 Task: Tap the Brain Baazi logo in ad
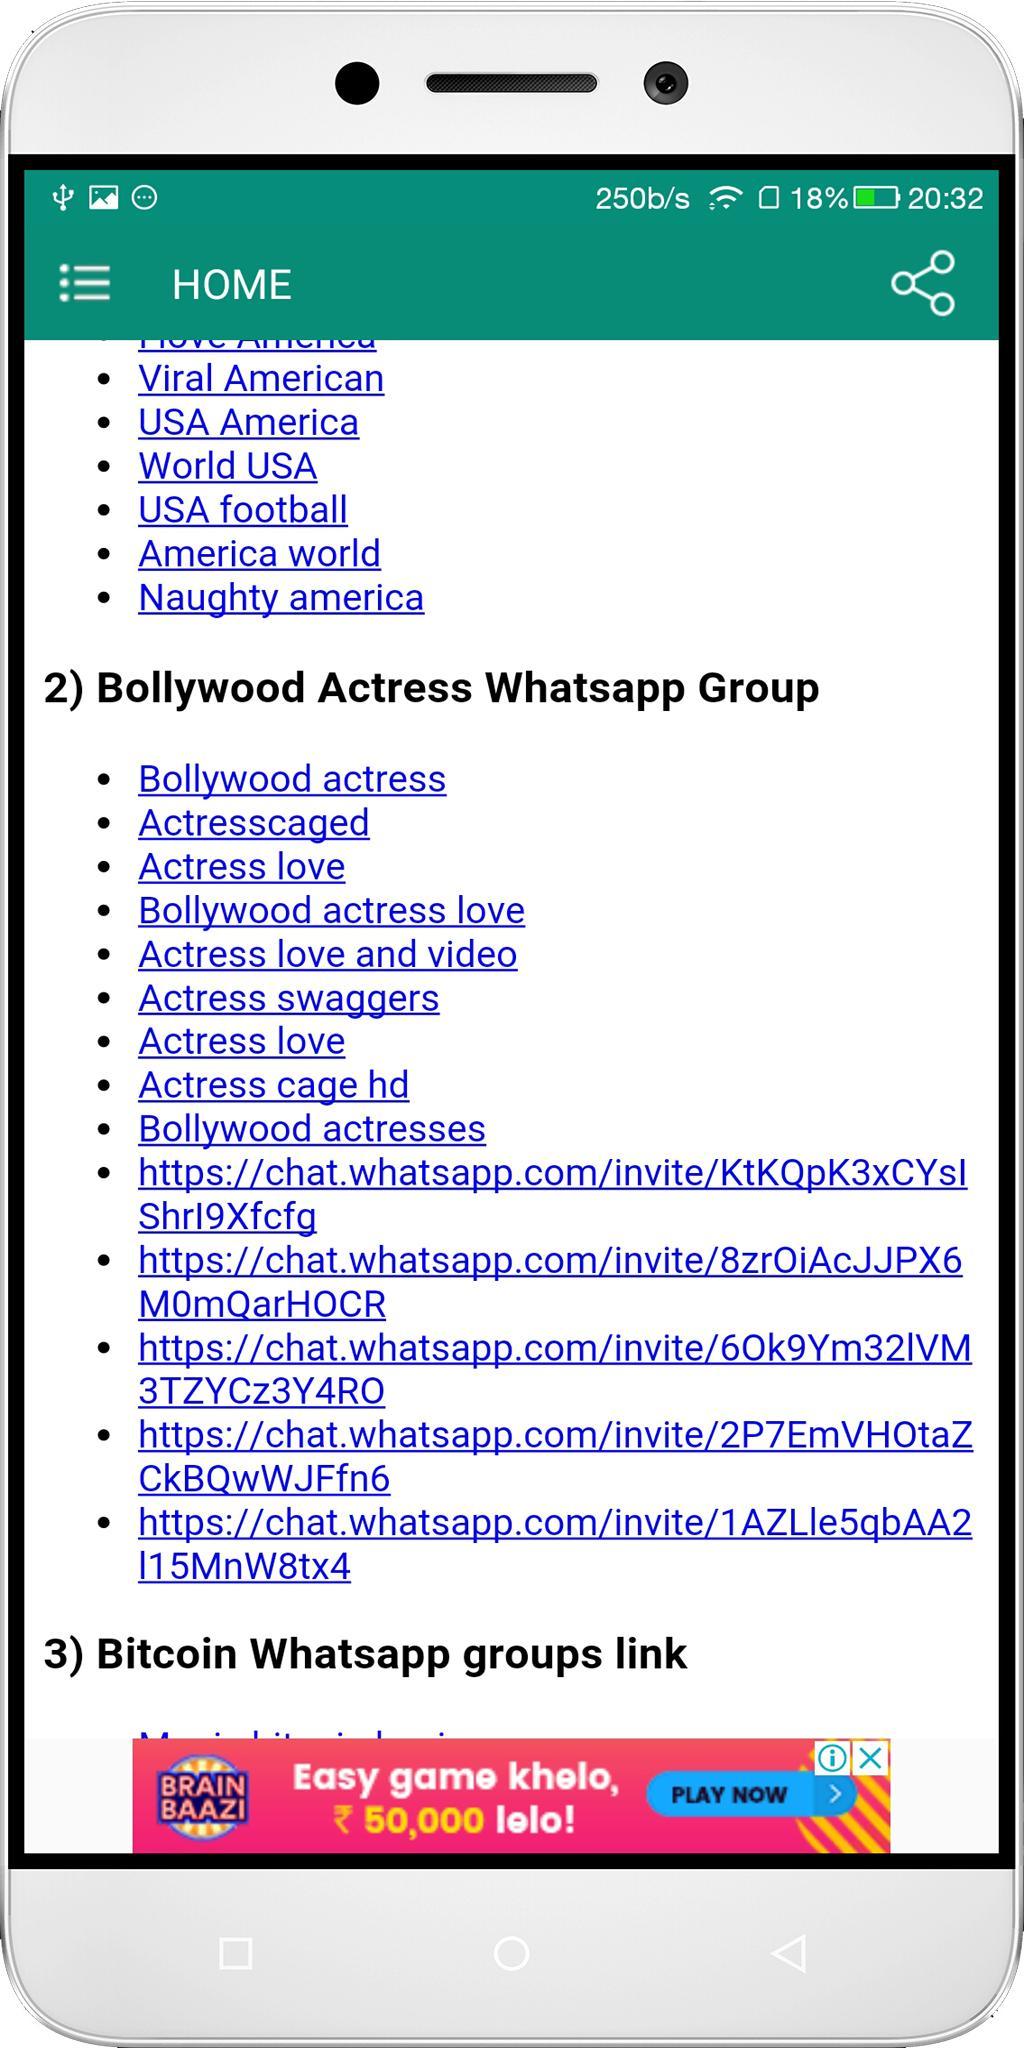pyautogui.click(x=203, y=1797)
